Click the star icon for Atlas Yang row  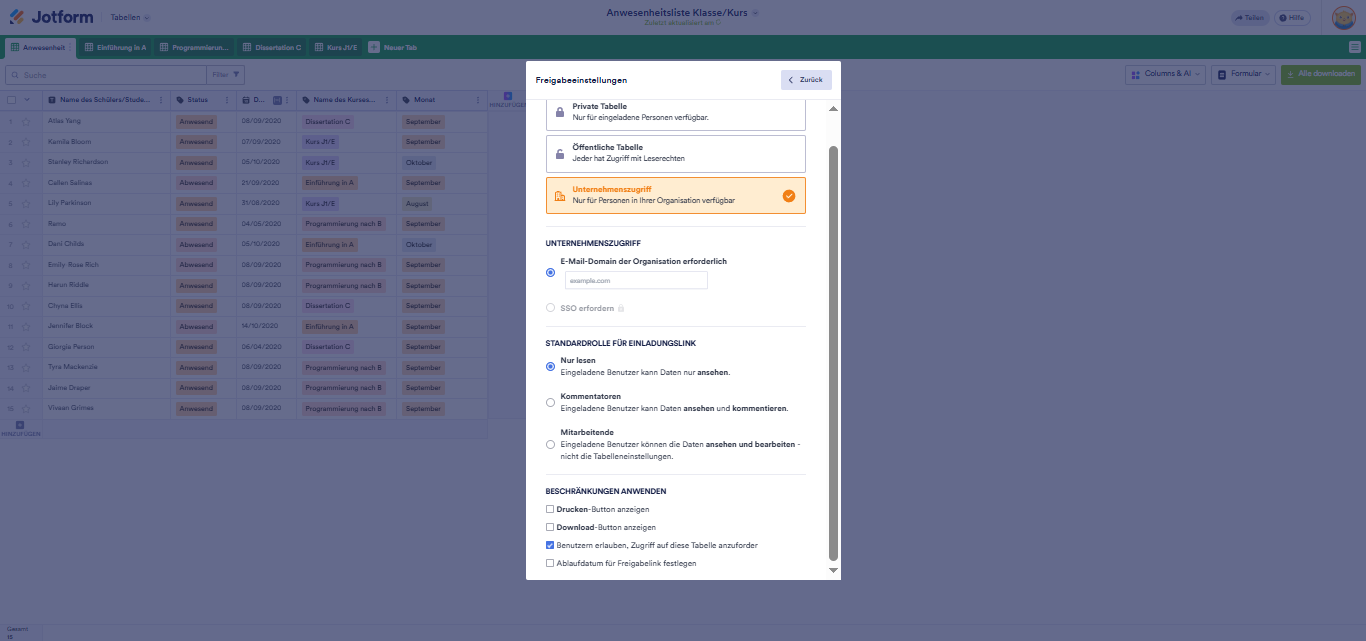(x=26, y=122)
